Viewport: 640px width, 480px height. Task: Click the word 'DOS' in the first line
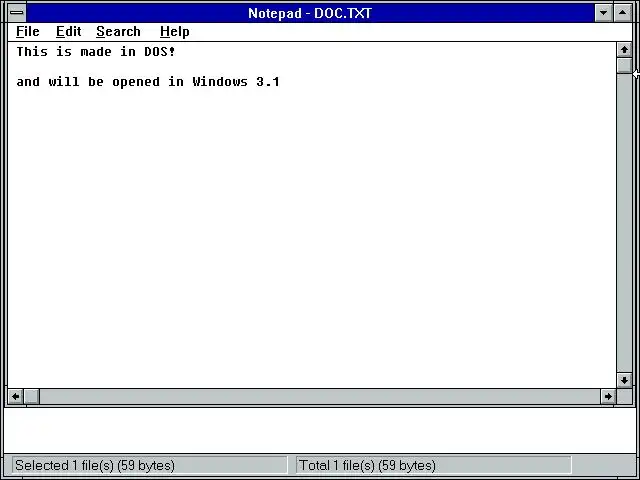156,52
